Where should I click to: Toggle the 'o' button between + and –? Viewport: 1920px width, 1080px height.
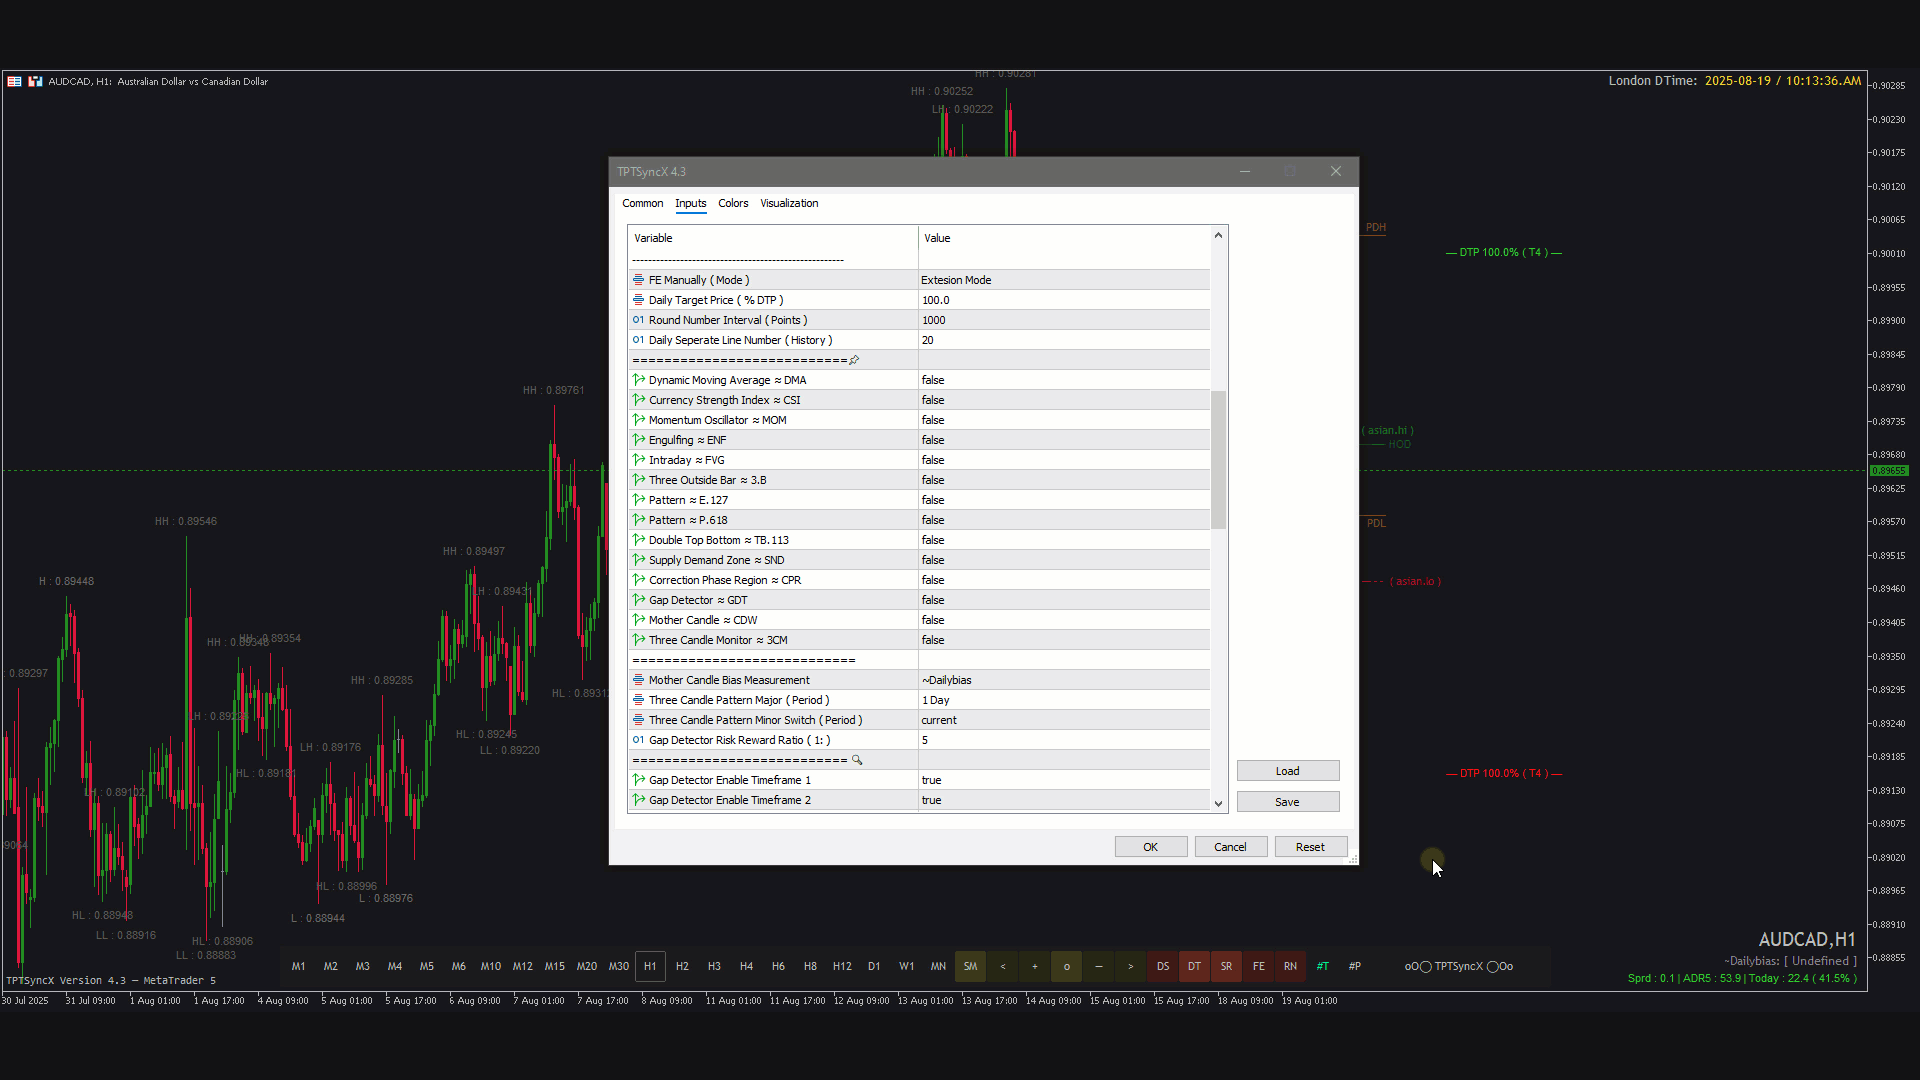point(1067,966)
